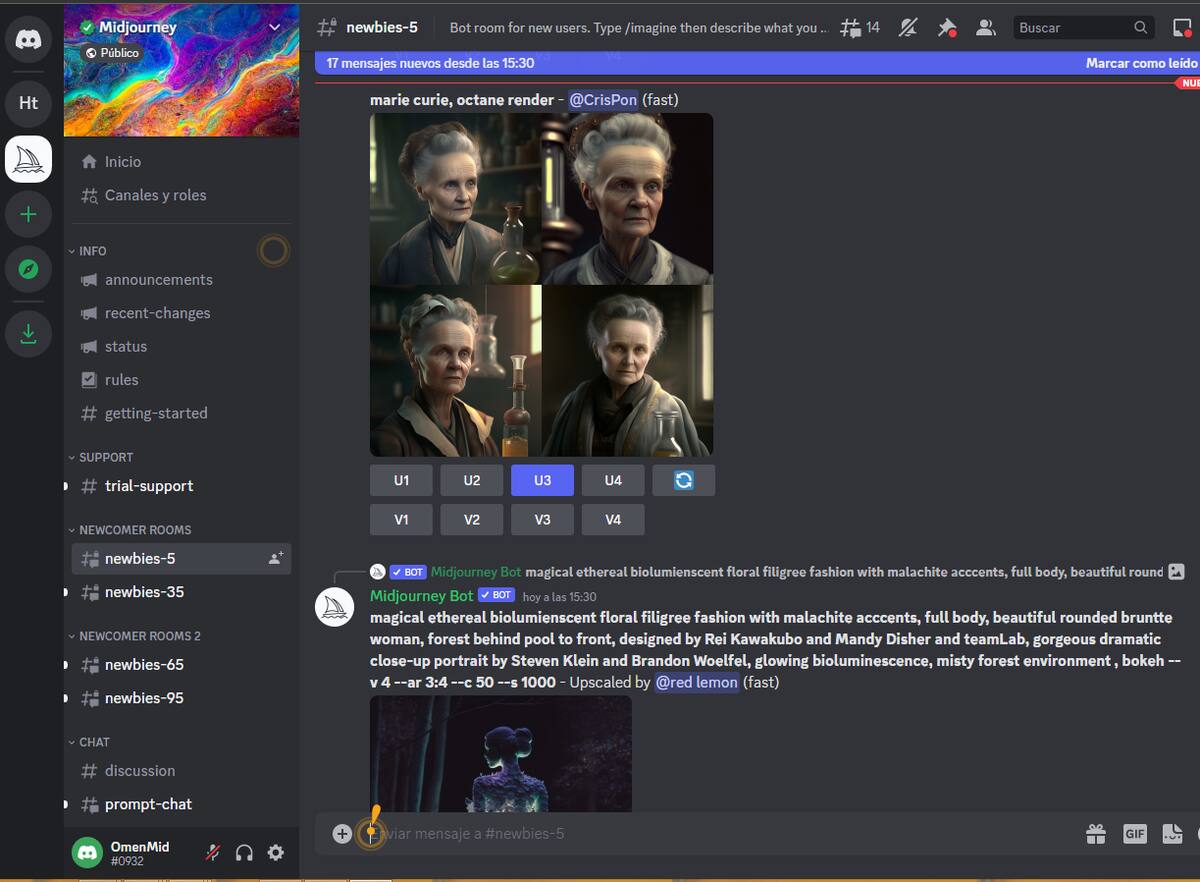
Task: Toggle channel notification mute bell
Action: coord(907,28)
